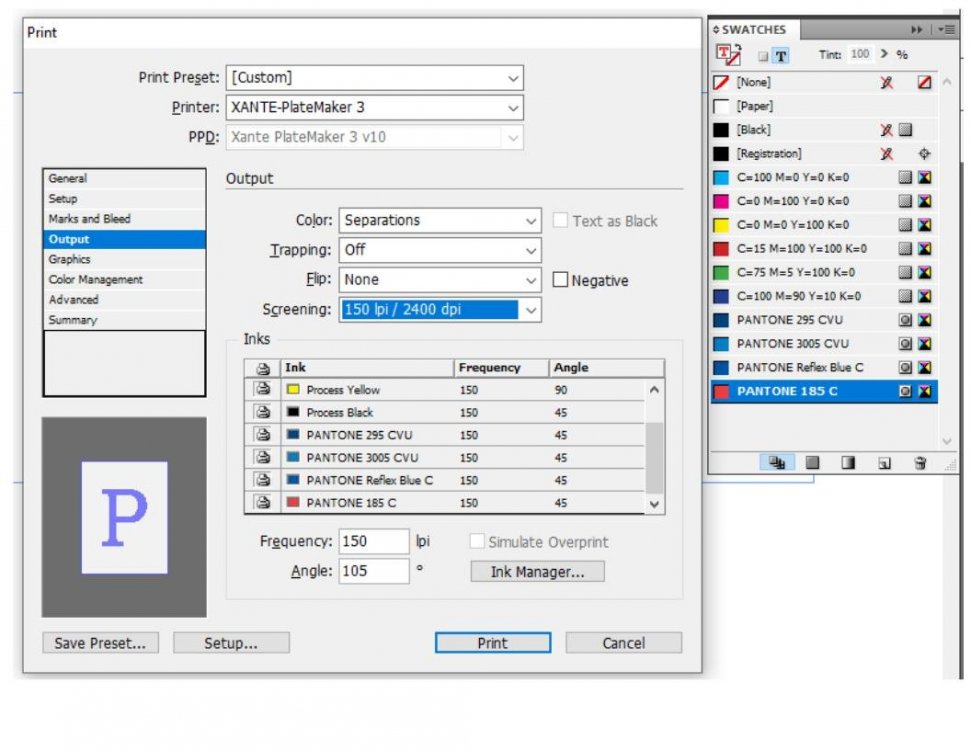Click the show gradient swatches icon

click(847, 462)
